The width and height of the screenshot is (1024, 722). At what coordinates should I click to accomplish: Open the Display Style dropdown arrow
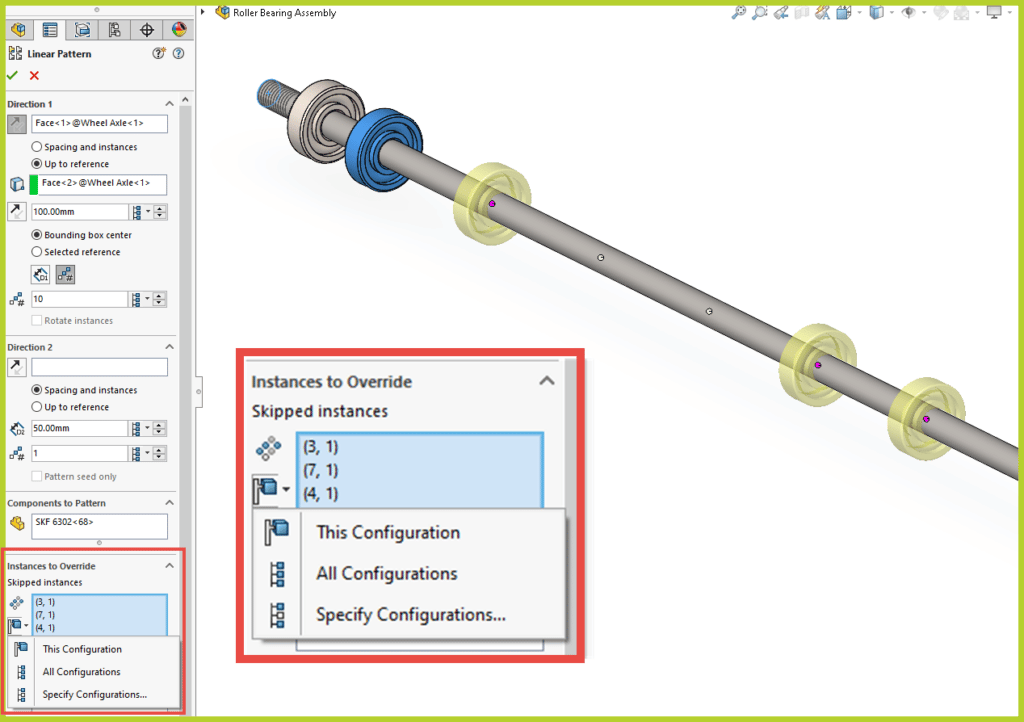coord(890,13)
